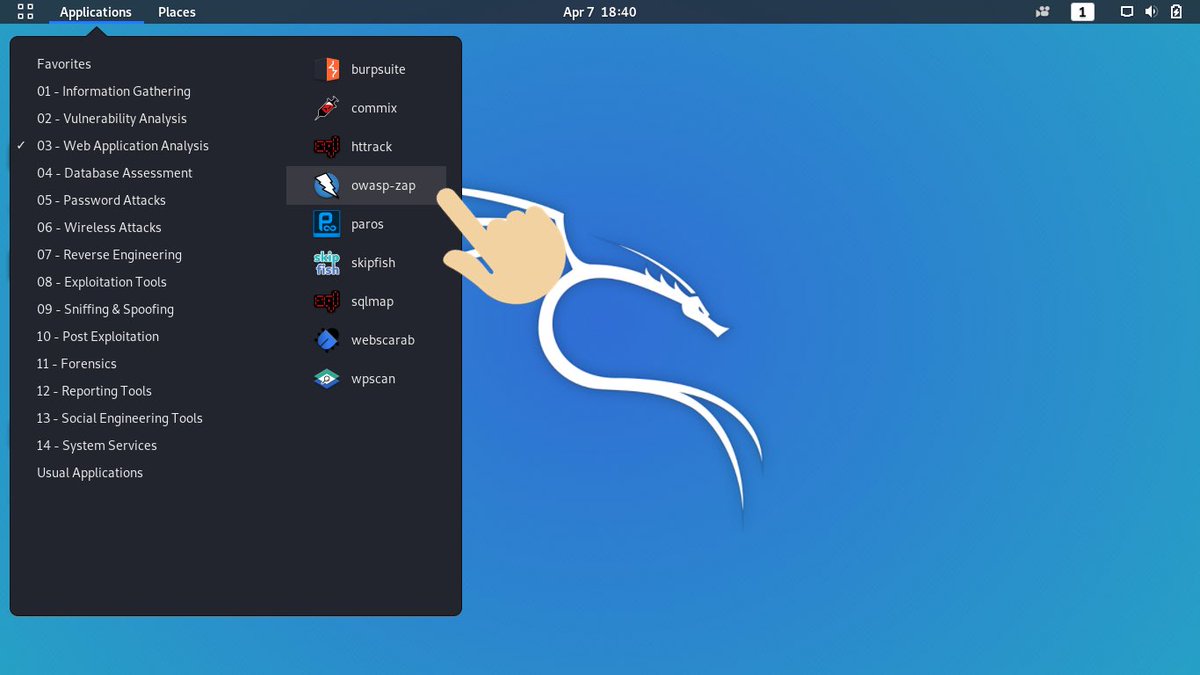Select 12 - Reporting Tools category
Image resolution: width=1200 pixels, height=675 pixels.
[x=94, y=391]
